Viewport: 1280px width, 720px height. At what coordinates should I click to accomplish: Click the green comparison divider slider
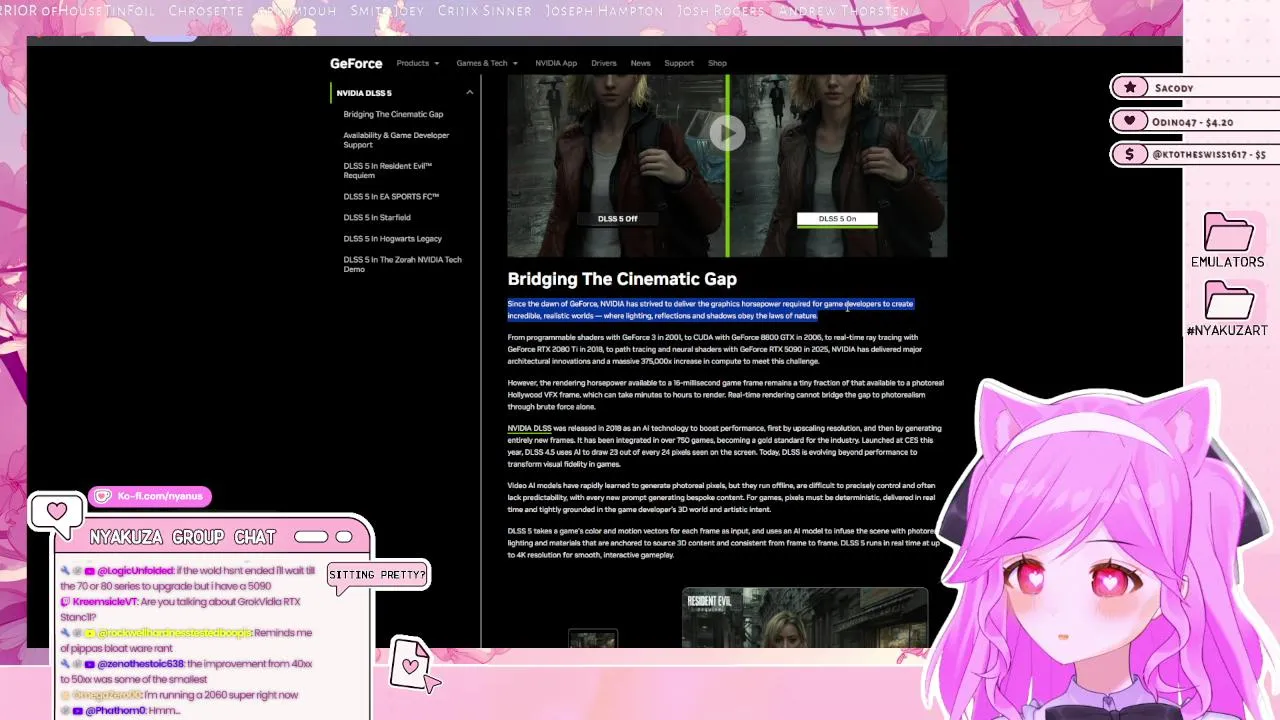[x=727, y=166]
